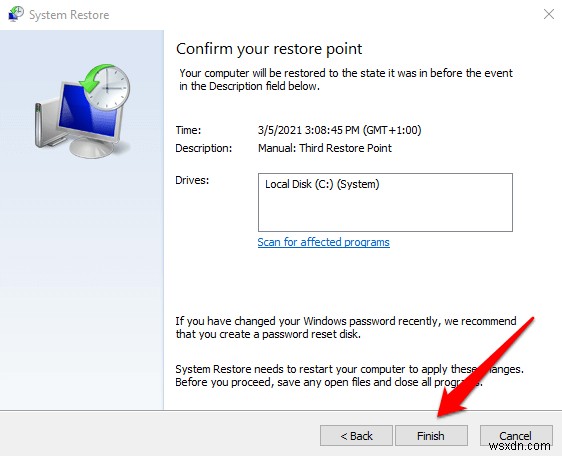Image resolution: width=562 pixels, height=456 pixels.
Task: Open Scan for affected programs link
Action: pos(323,242)
